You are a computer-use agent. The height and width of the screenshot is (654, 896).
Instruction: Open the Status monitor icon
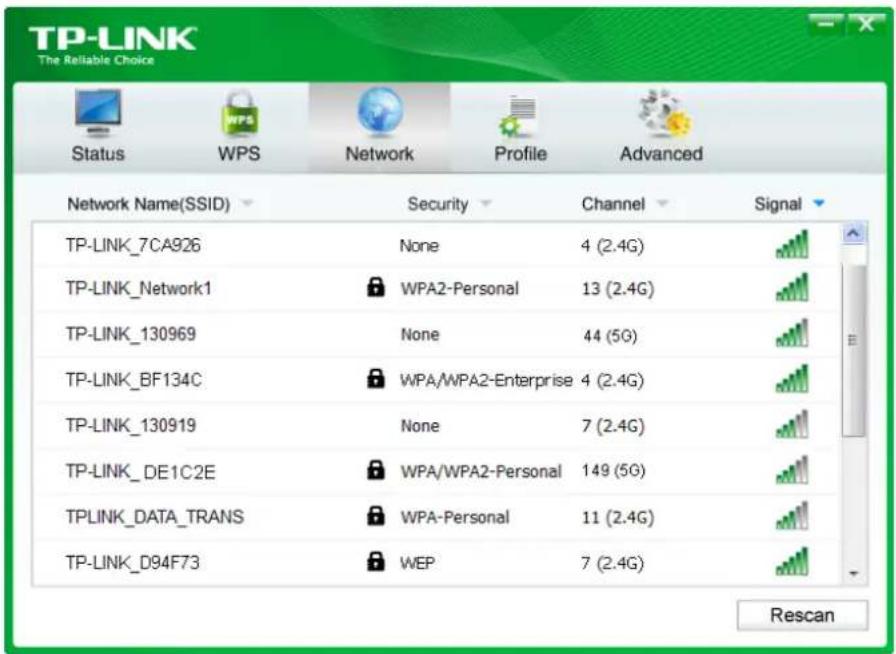(x=98, y=113)
